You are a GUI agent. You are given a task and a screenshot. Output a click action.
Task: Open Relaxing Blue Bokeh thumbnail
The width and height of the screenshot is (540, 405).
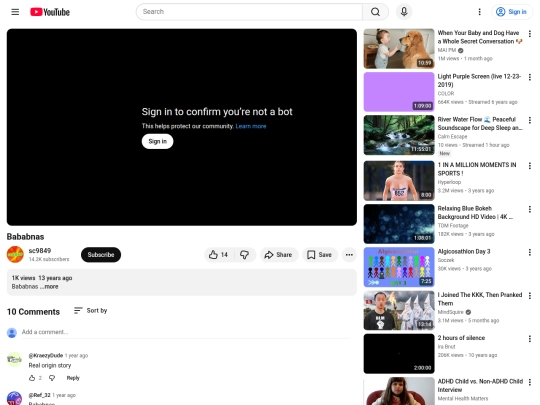(x=399, y=224)
